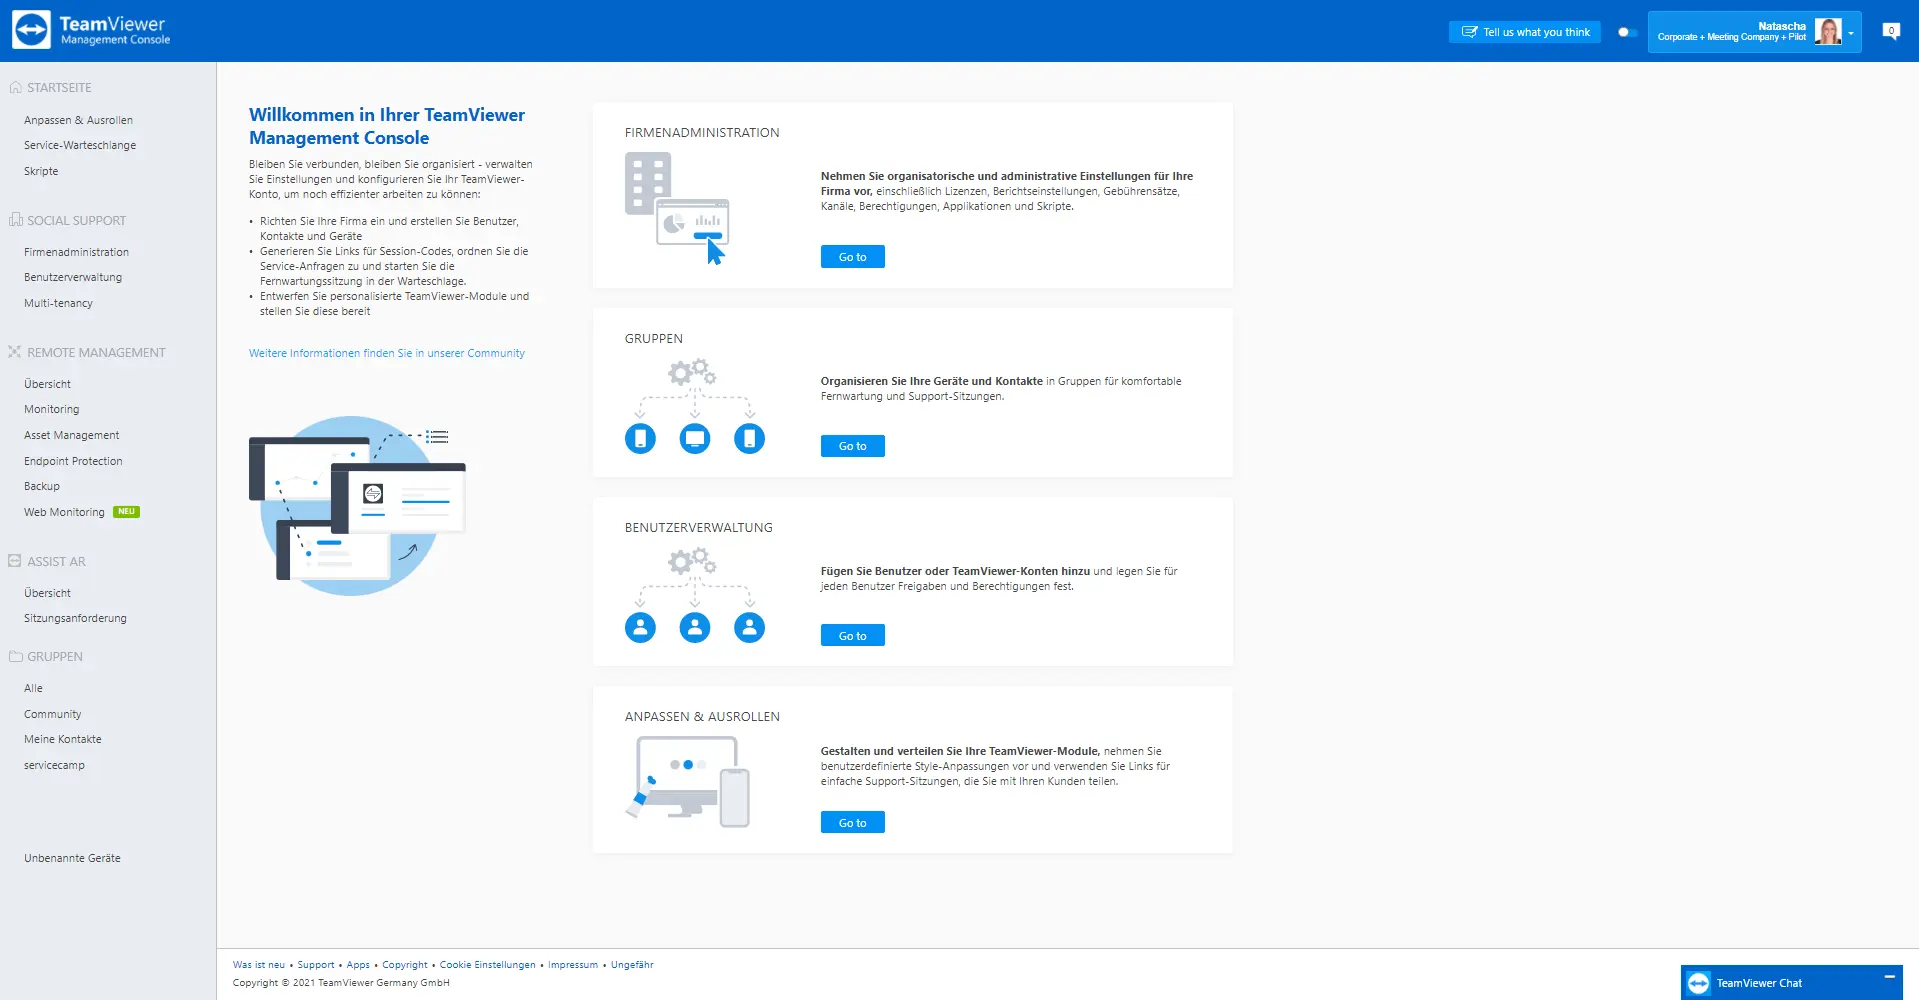Image resolution: width=1919 pixels, height=1000 pixels.
Task: Select Multi-tenancy in the sidebar
Action: [58, 303]
